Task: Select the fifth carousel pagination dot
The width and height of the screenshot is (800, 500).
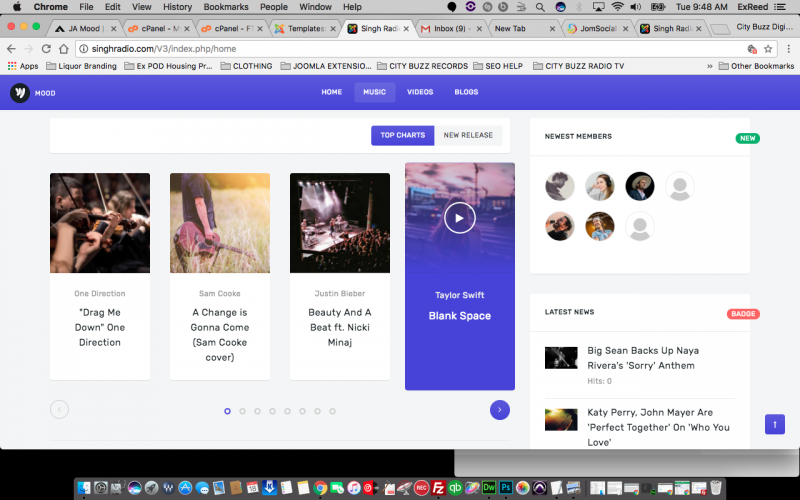Action: coord(287,411)
